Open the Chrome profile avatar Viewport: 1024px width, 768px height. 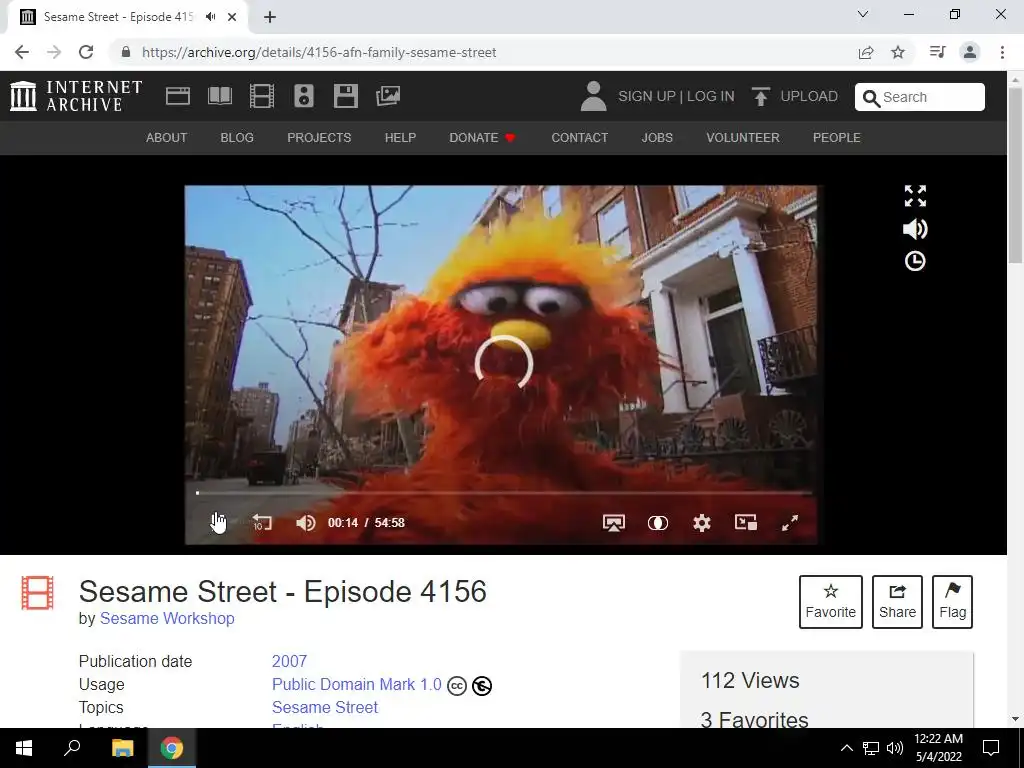[x=970, y=52]
